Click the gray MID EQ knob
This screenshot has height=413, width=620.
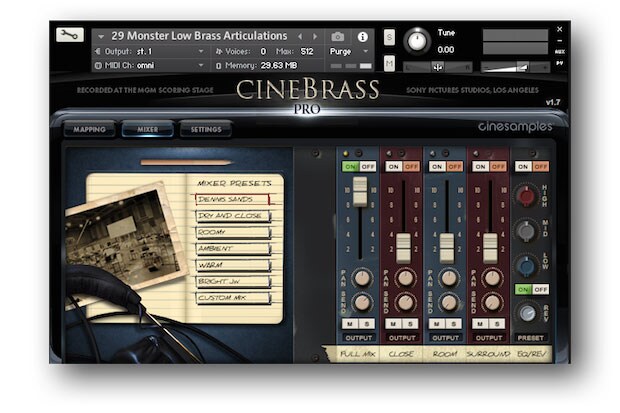tap(526, 231)
